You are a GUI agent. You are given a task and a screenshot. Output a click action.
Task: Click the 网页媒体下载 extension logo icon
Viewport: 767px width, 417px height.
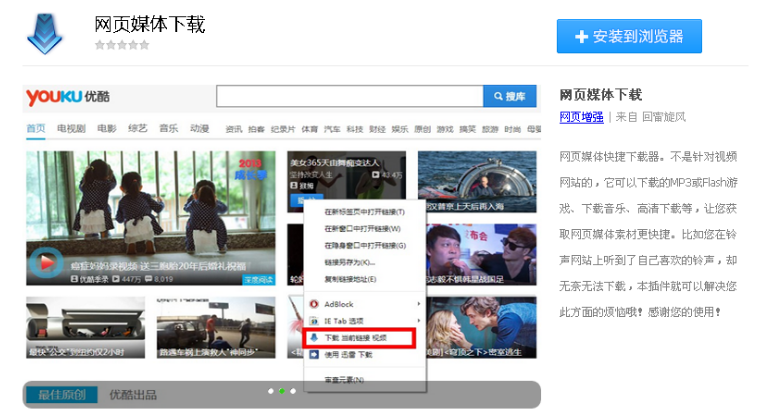[45, 33]
